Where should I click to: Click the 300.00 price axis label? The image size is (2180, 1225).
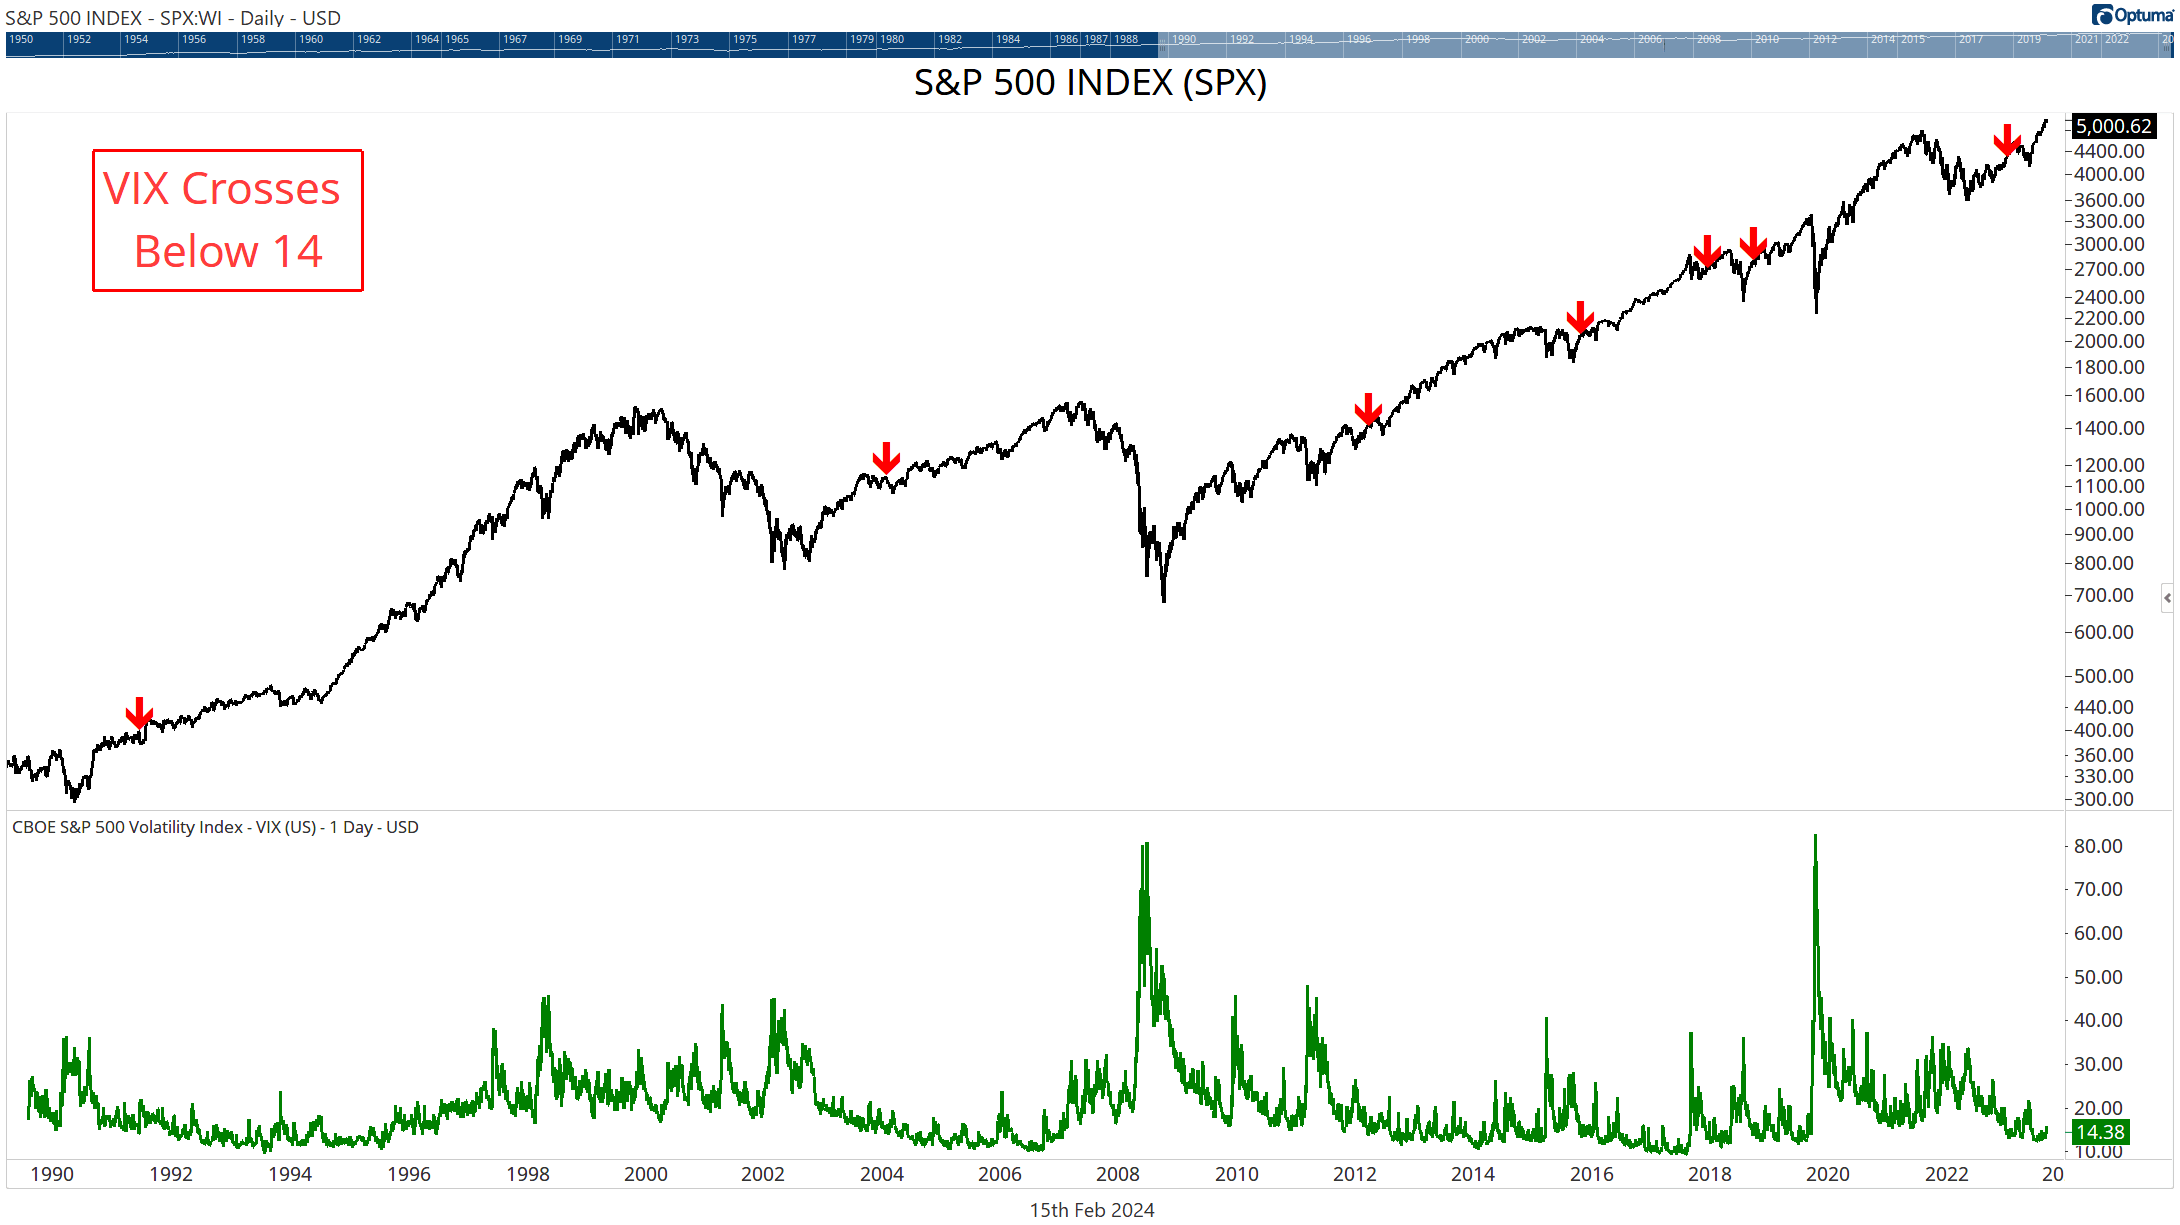coord(2104,799)
